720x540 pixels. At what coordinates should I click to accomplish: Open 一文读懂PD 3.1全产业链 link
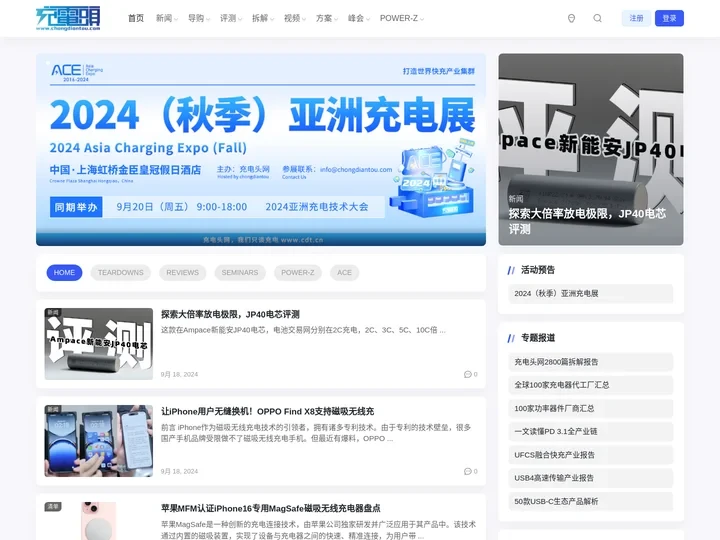(x=591, y=432)
